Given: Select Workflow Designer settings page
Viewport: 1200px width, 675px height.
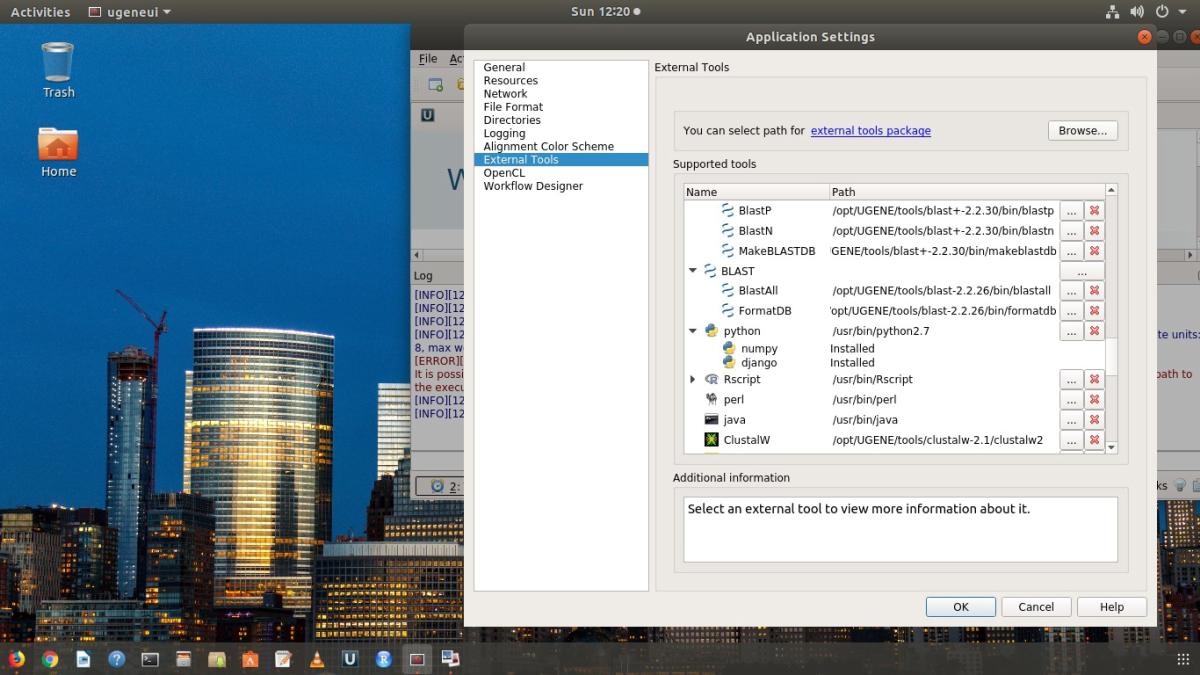Looking at the screenshot, I should (x=533, y=186).
